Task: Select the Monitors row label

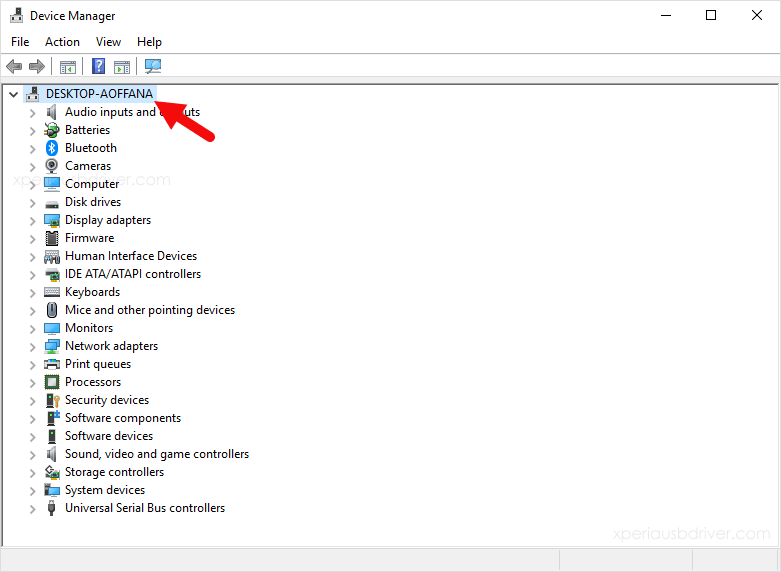Action: tap(89, 328)
